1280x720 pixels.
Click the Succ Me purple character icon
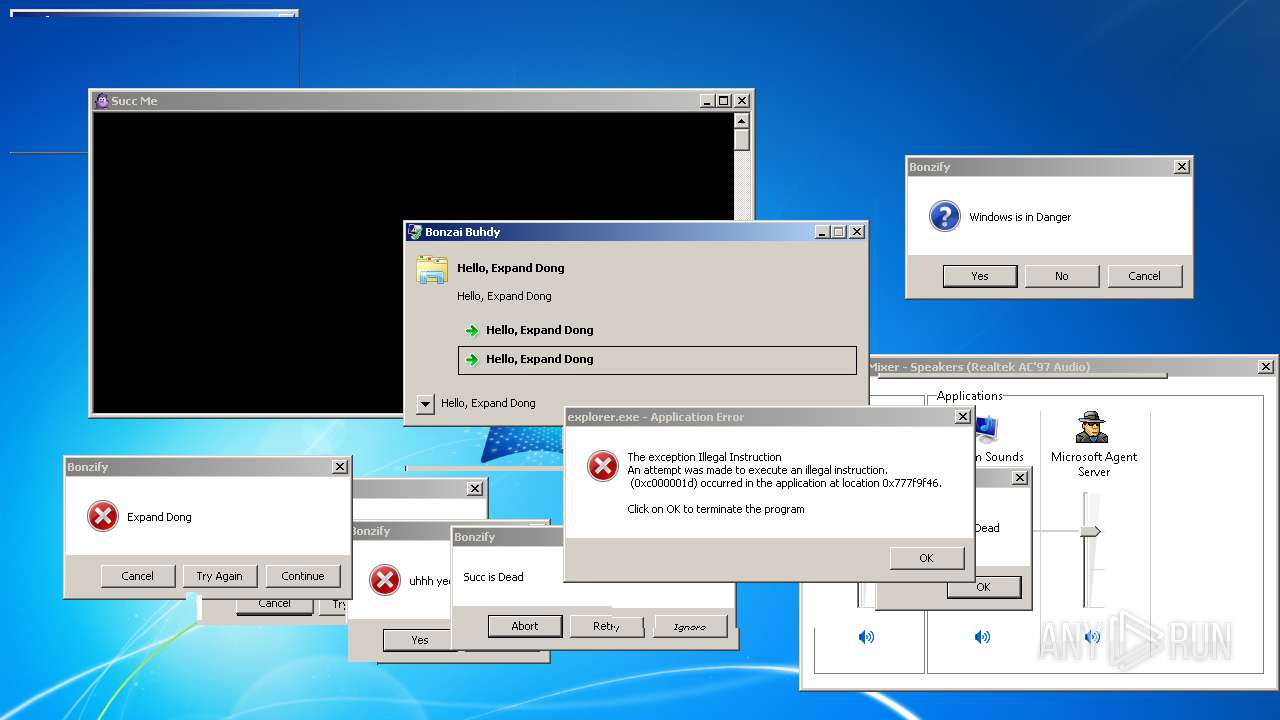pos(101,101)
